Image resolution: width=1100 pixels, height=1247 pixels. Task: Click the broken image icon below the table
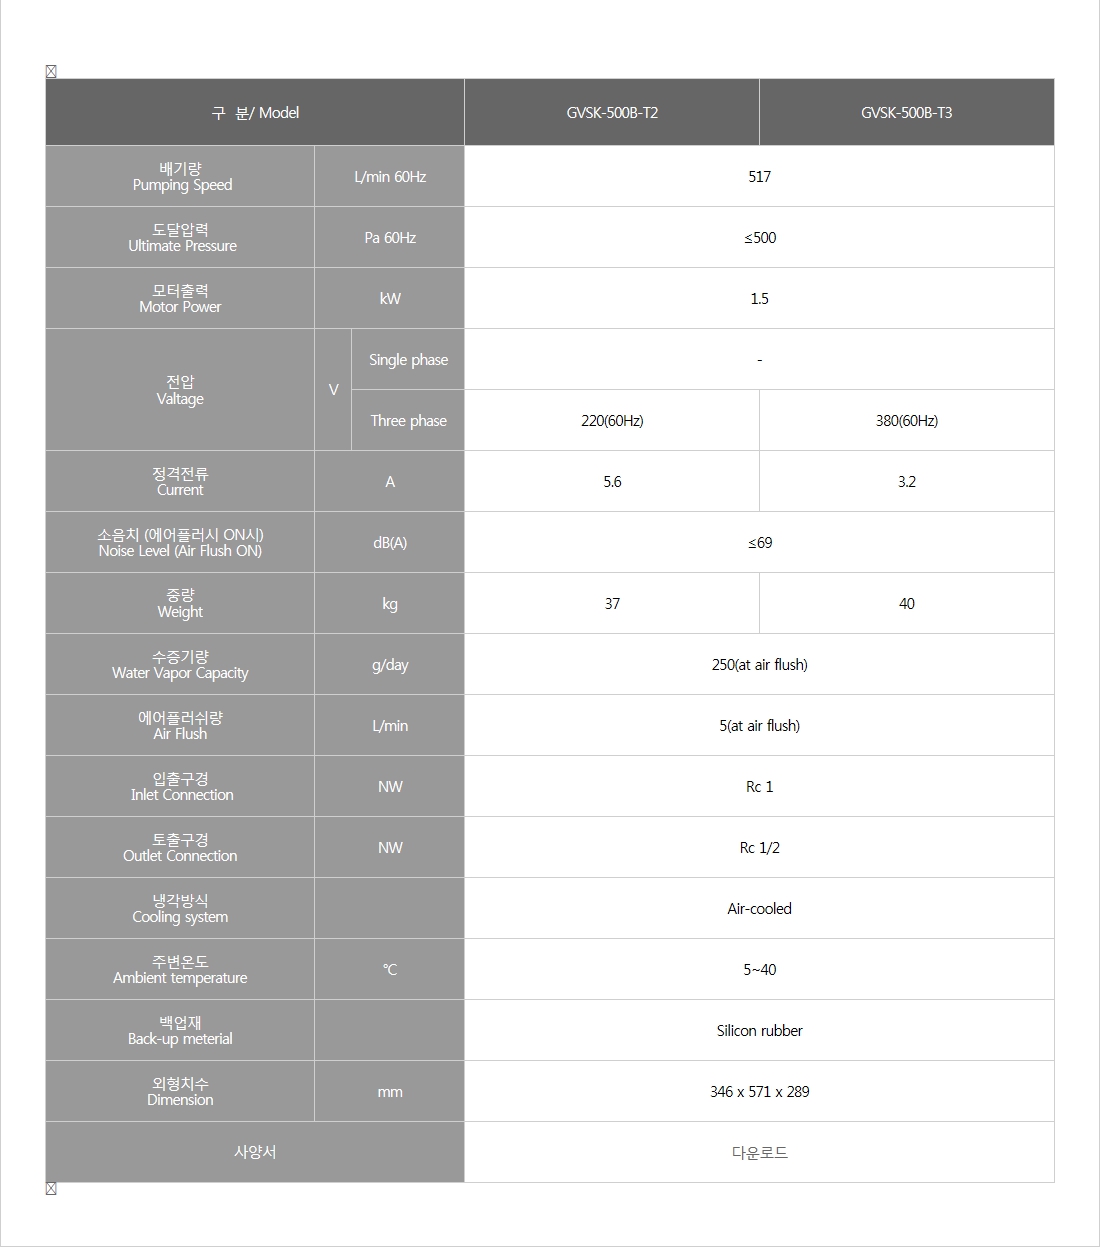click(x=51, y=1189)
